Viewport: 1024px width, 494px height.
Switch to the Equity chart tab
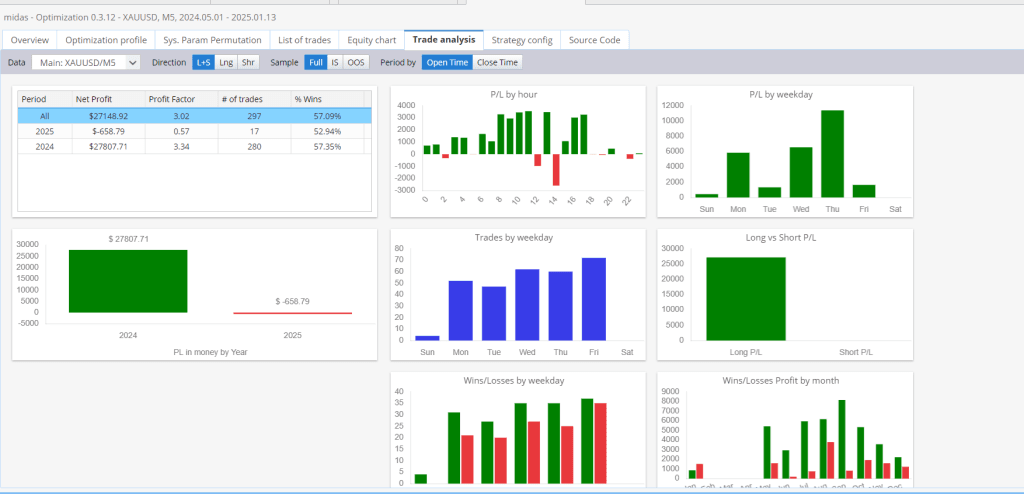(371, 40)
